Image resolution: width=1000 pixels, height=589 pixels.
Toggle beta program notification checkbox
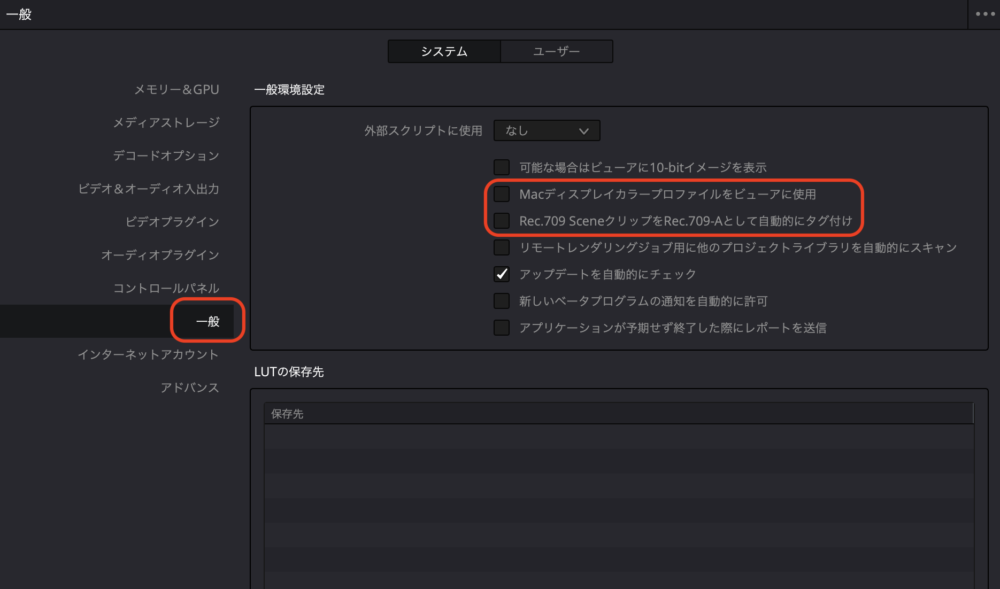coord(502,301)
